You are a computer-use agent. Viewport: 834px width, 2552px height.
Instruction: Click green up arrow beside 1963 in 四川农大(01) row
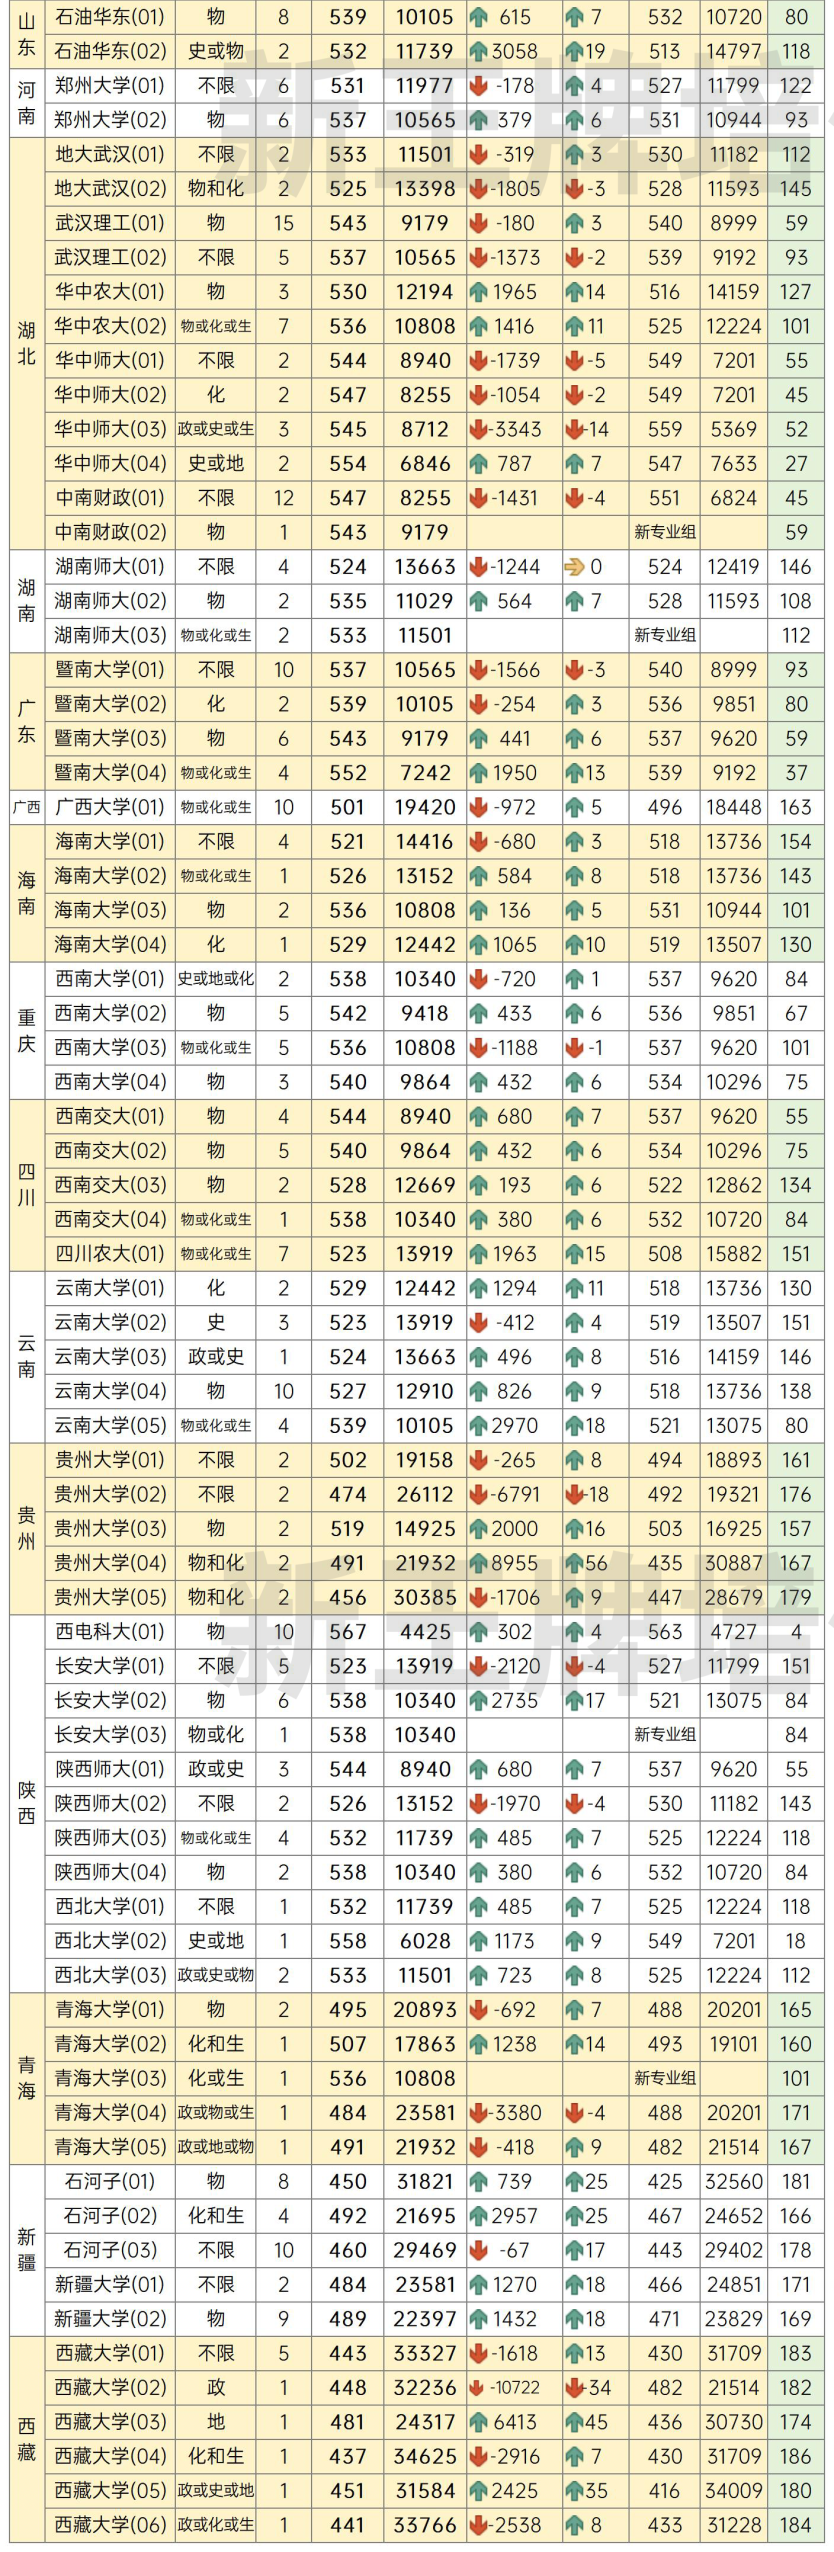click(478, 1254)
